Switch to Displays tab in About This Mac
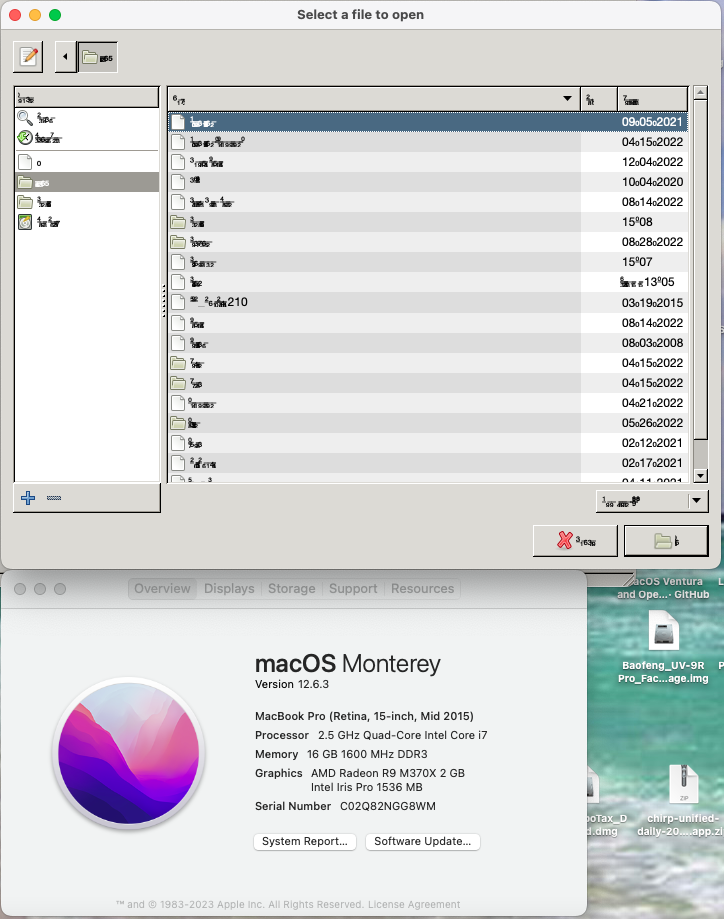724x919 pixels. coord(229,588)
